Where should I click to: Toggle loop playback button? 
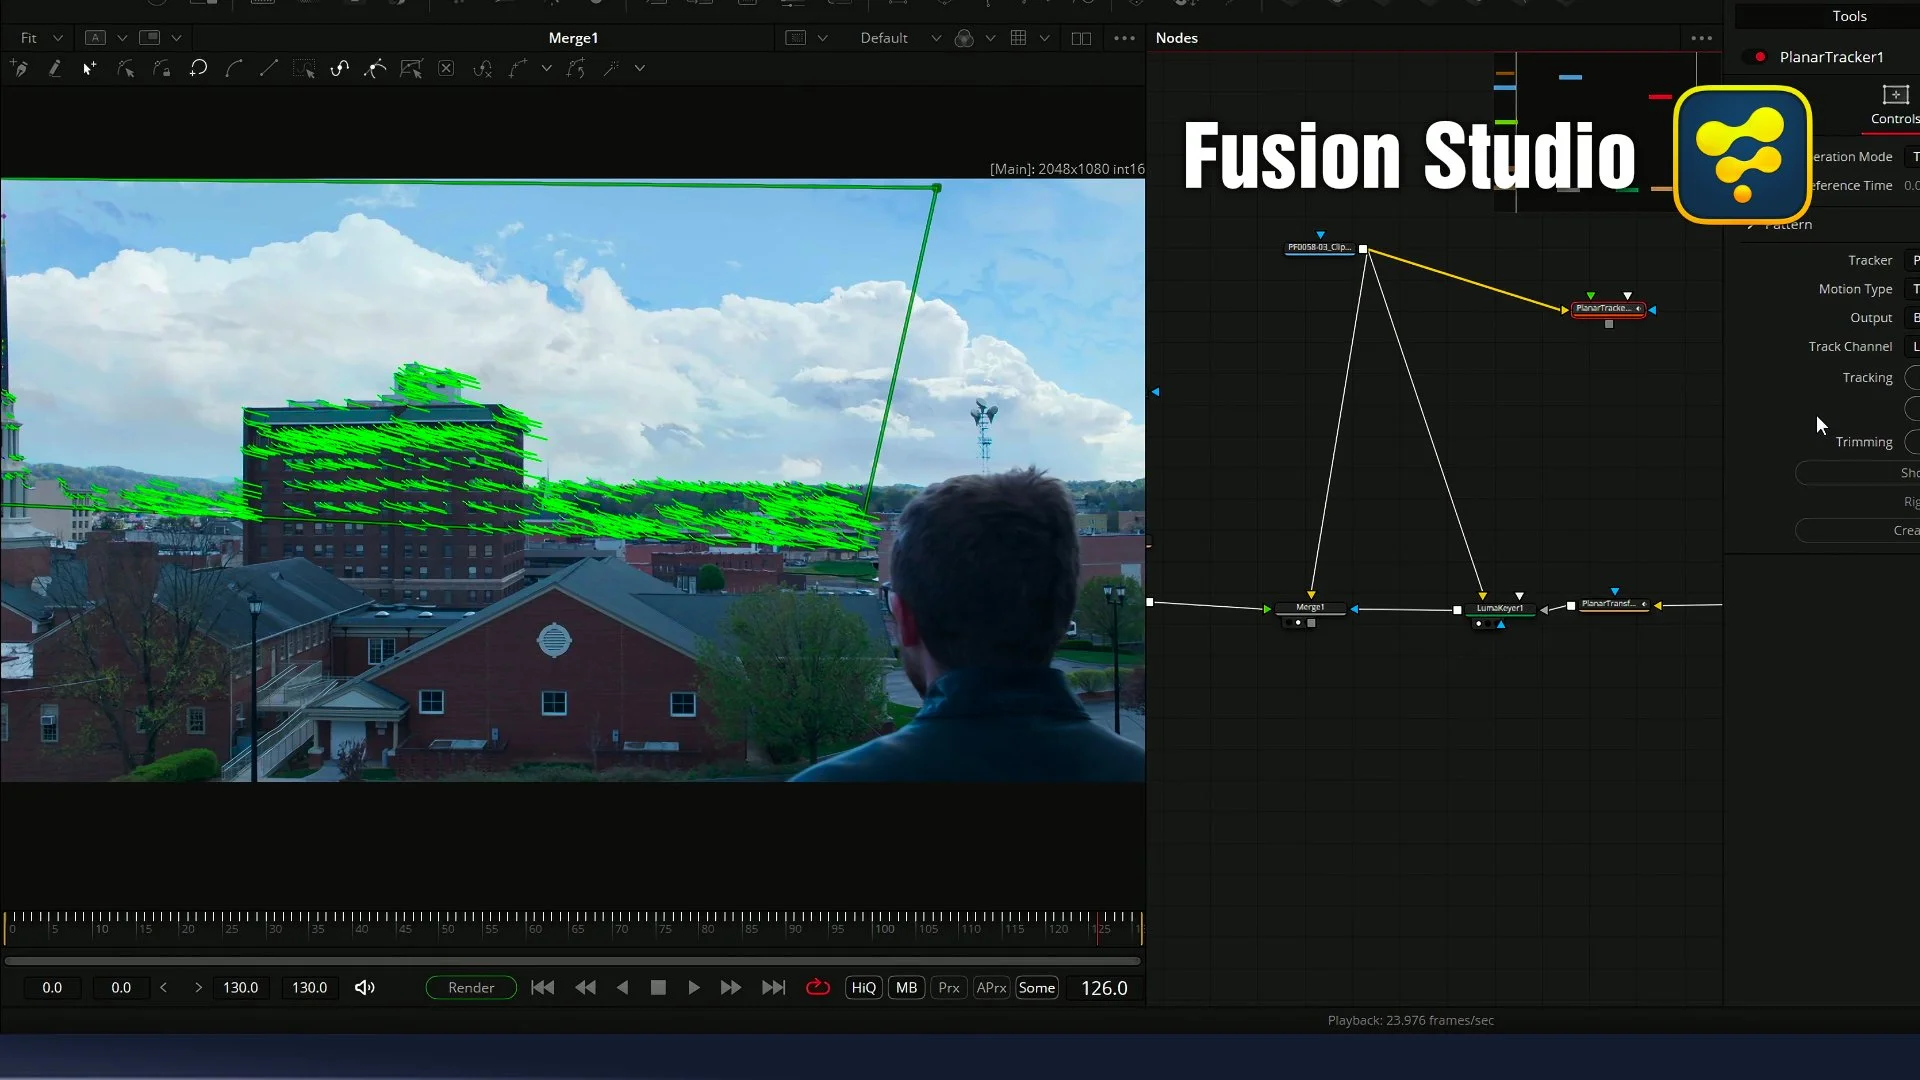818,988
